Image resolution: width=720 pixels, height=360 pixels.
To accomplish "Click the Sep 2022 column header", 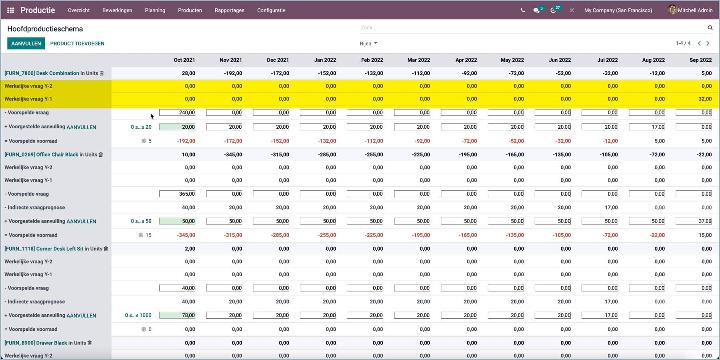I will [x=701, y=60].
